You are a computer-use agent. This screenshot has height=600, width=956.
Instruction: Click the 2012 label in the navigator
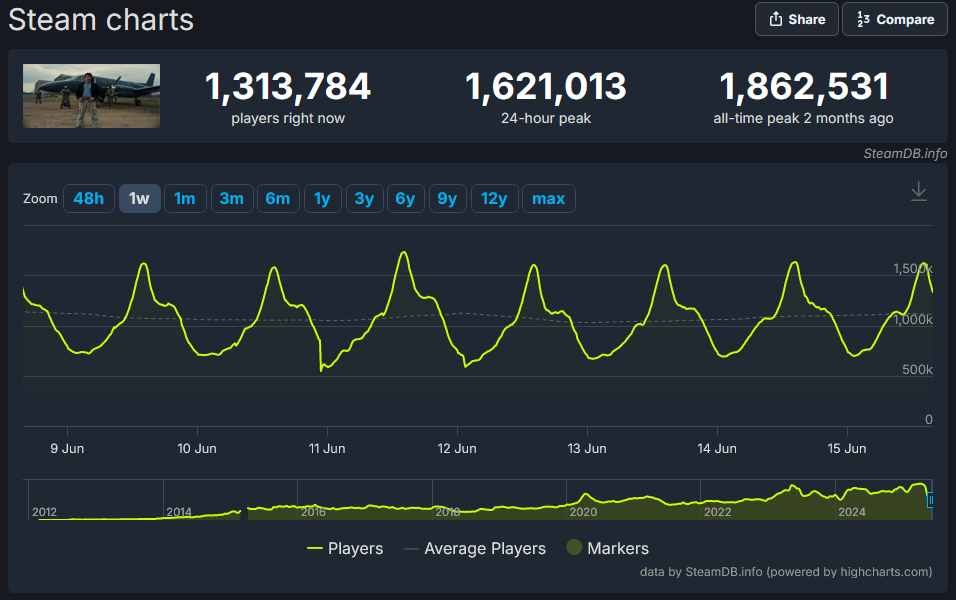[x=45, y=512]
